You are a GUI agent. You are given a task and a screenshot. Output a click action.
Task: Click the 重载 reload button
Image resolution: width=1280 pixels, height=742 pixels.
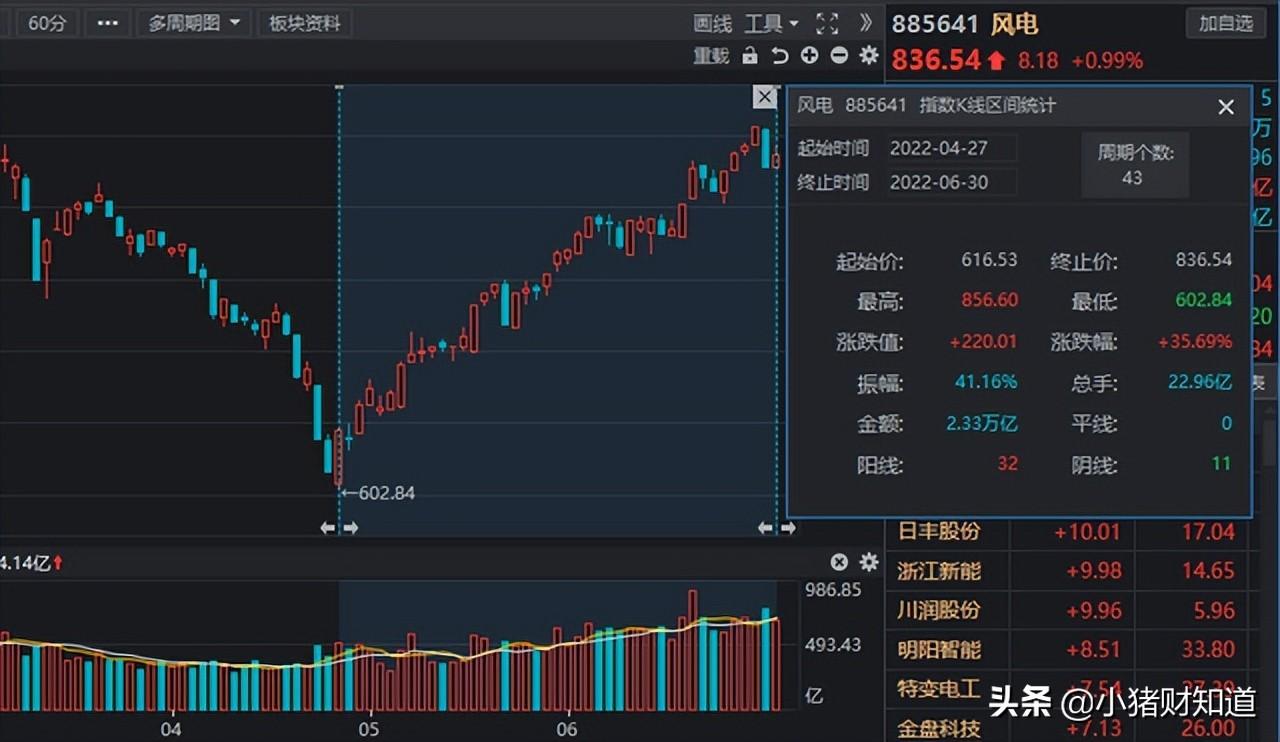[711, 57]
